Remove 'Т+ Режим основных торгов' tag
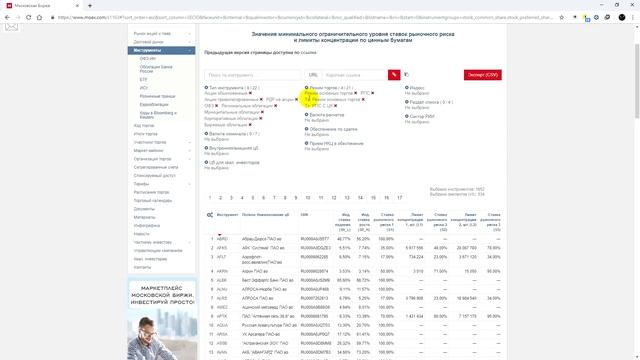The image size is (640, 360). (363, 100)
